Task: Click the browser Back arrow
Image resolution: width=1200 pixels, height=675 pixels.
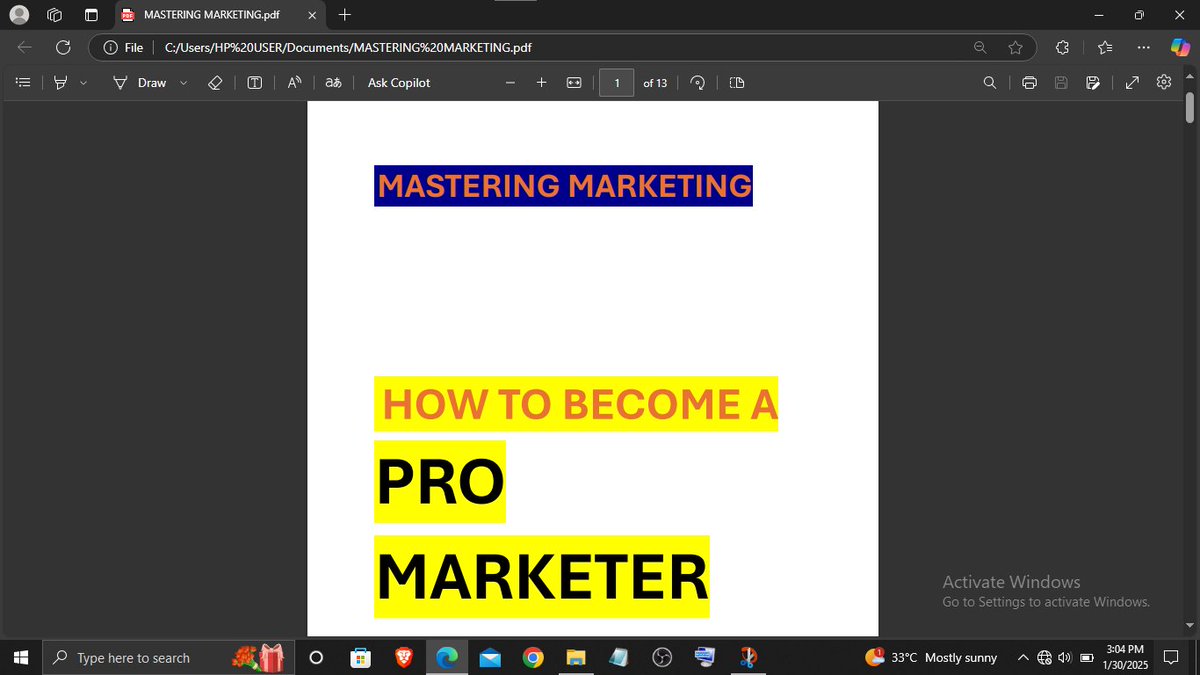Action: (x=26, y=47)
